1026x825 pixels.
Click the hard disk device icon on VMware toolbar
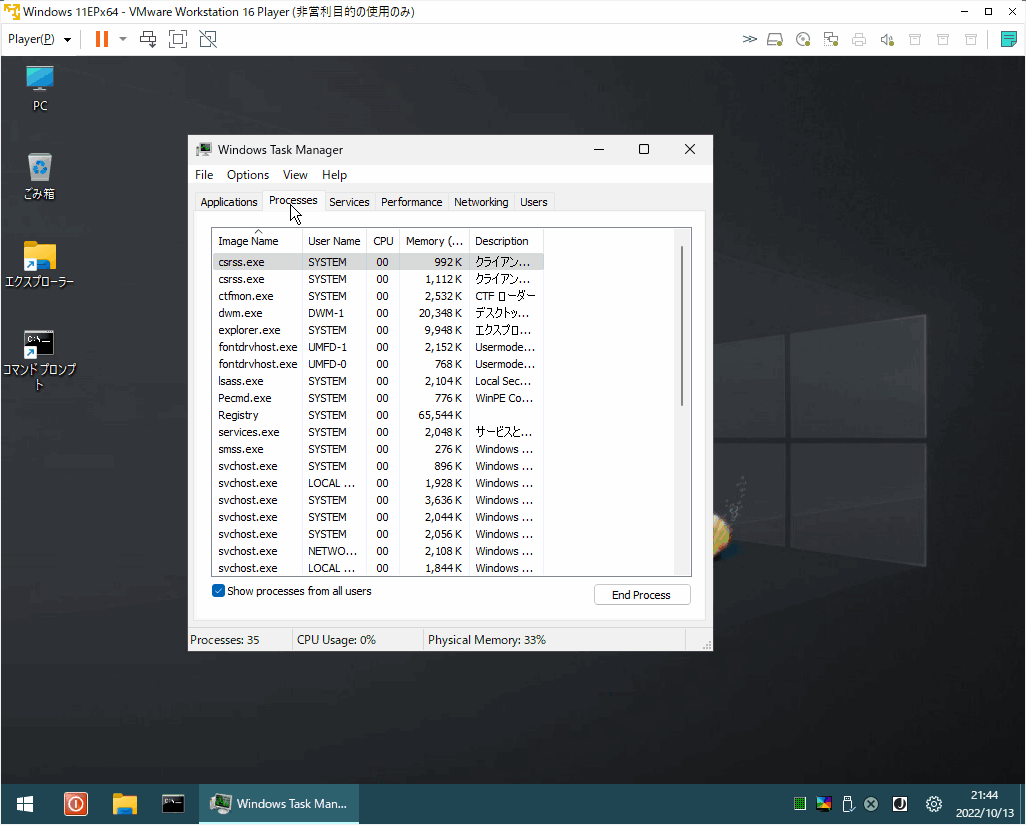775,39
